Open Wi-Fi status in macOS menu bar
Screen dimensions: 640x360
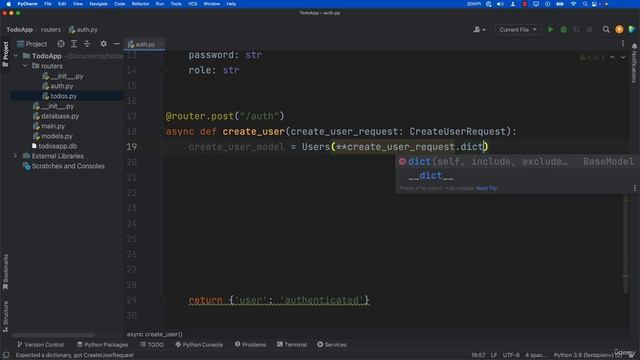573,4
